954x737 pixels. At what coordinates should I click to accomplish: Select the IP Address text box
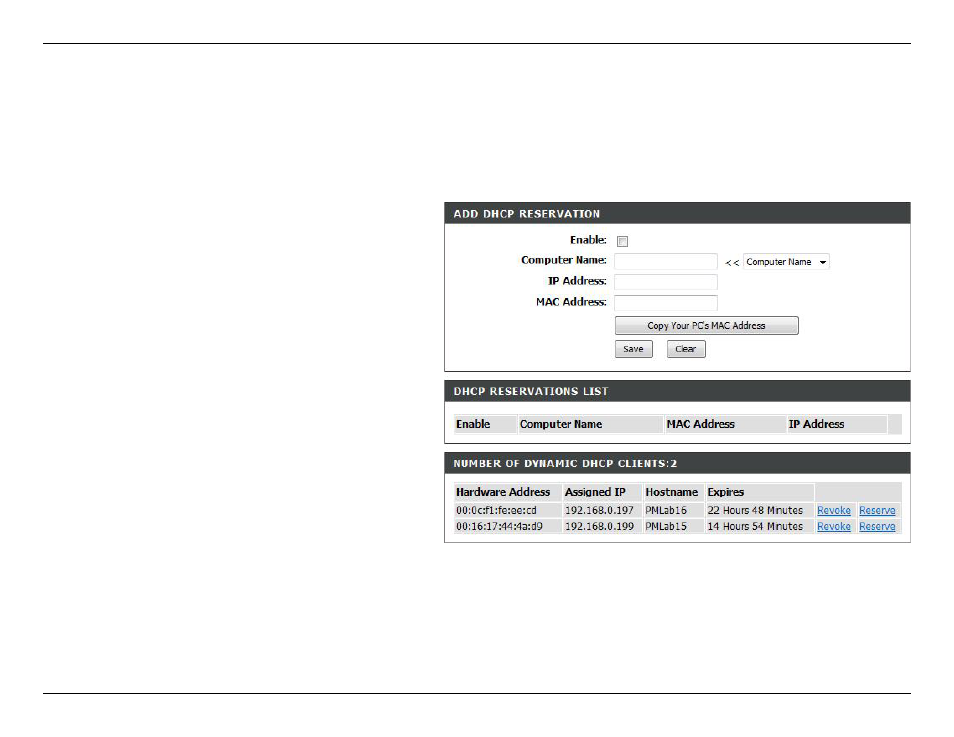[666, 282]
